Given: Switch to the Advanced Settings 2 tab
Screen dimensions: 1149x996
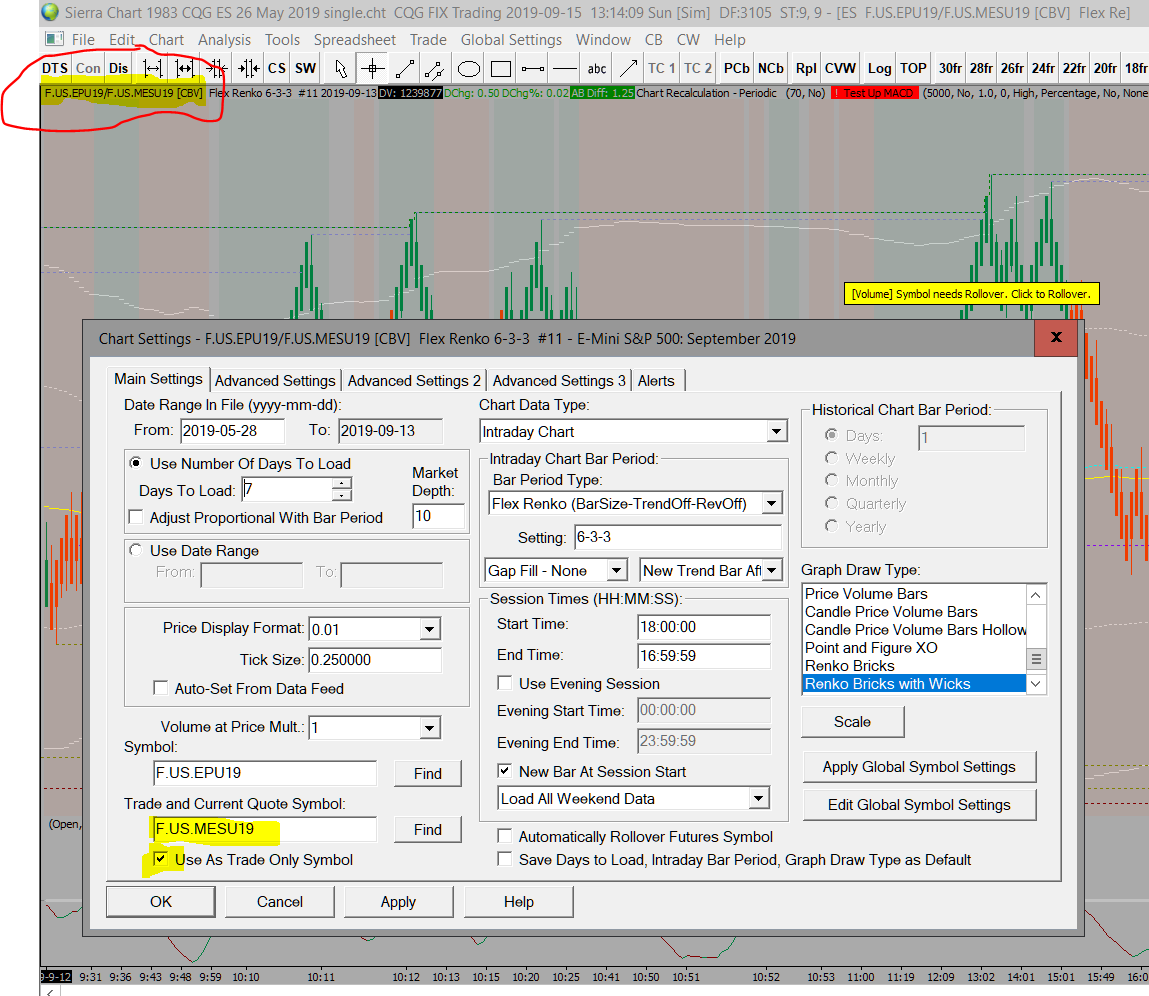Looking at the screenshot, I should pos(414,380).
